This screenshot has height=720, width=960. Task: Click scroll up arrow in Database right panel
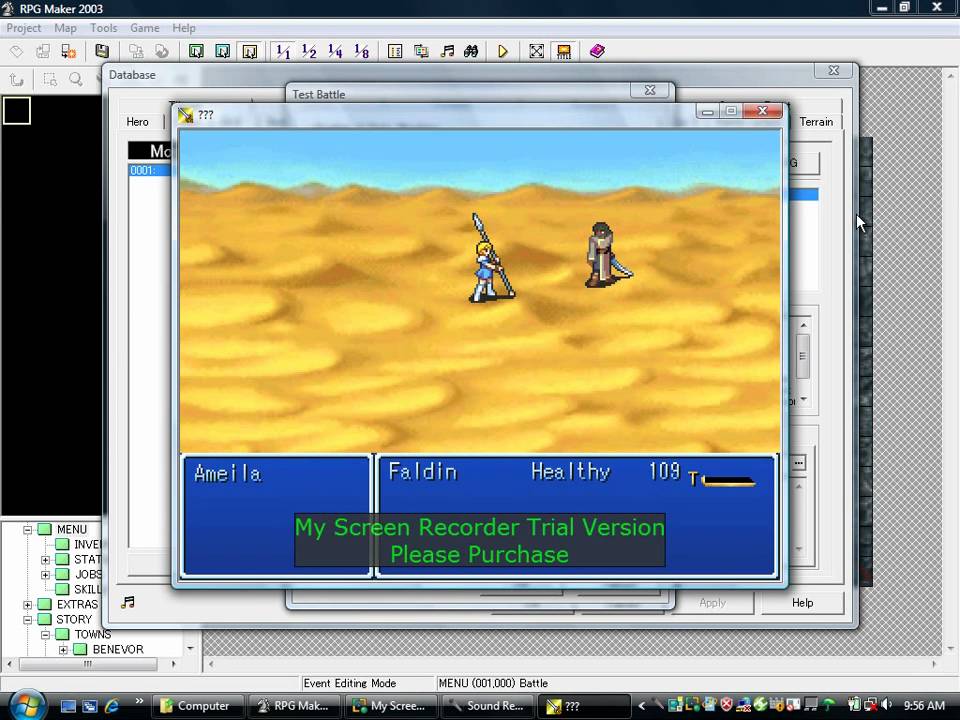point(803,325)
